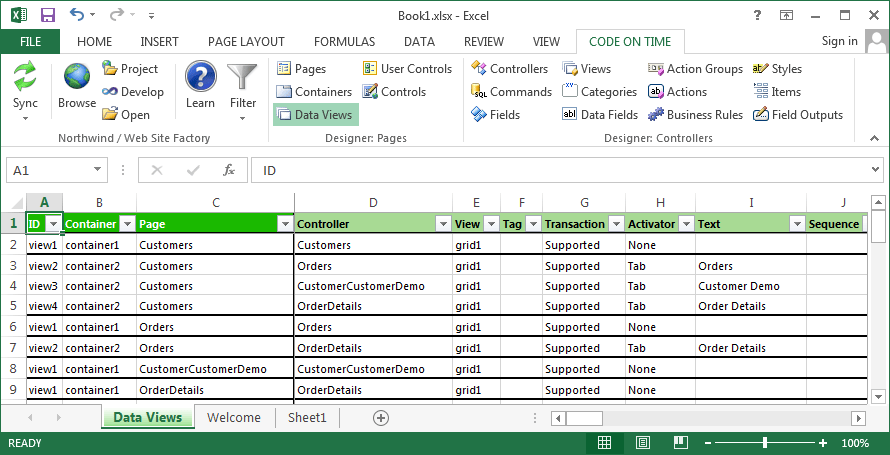Click the zoom slider handle

(765, 443)
